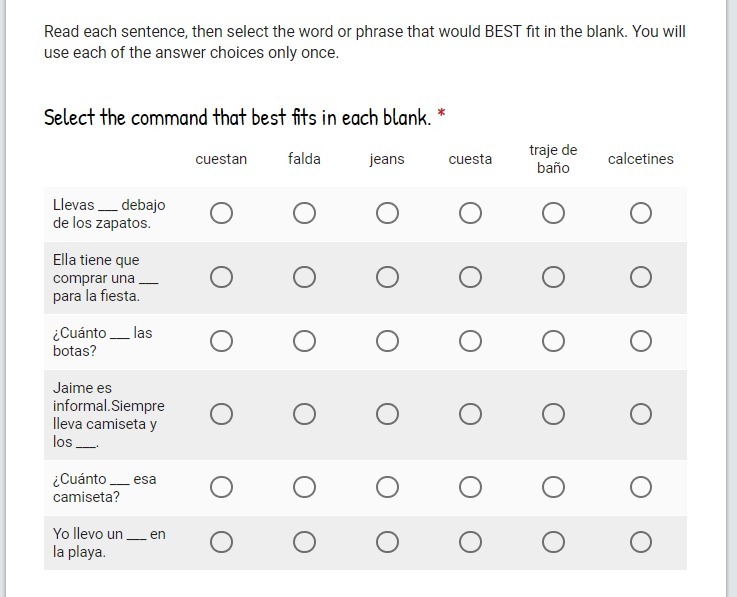This screenshot has width=737, height=597.
Task: Select 'traje de baño' for 'Yo llevo un'
Action: pyautogui.click(x=553, y=542)
